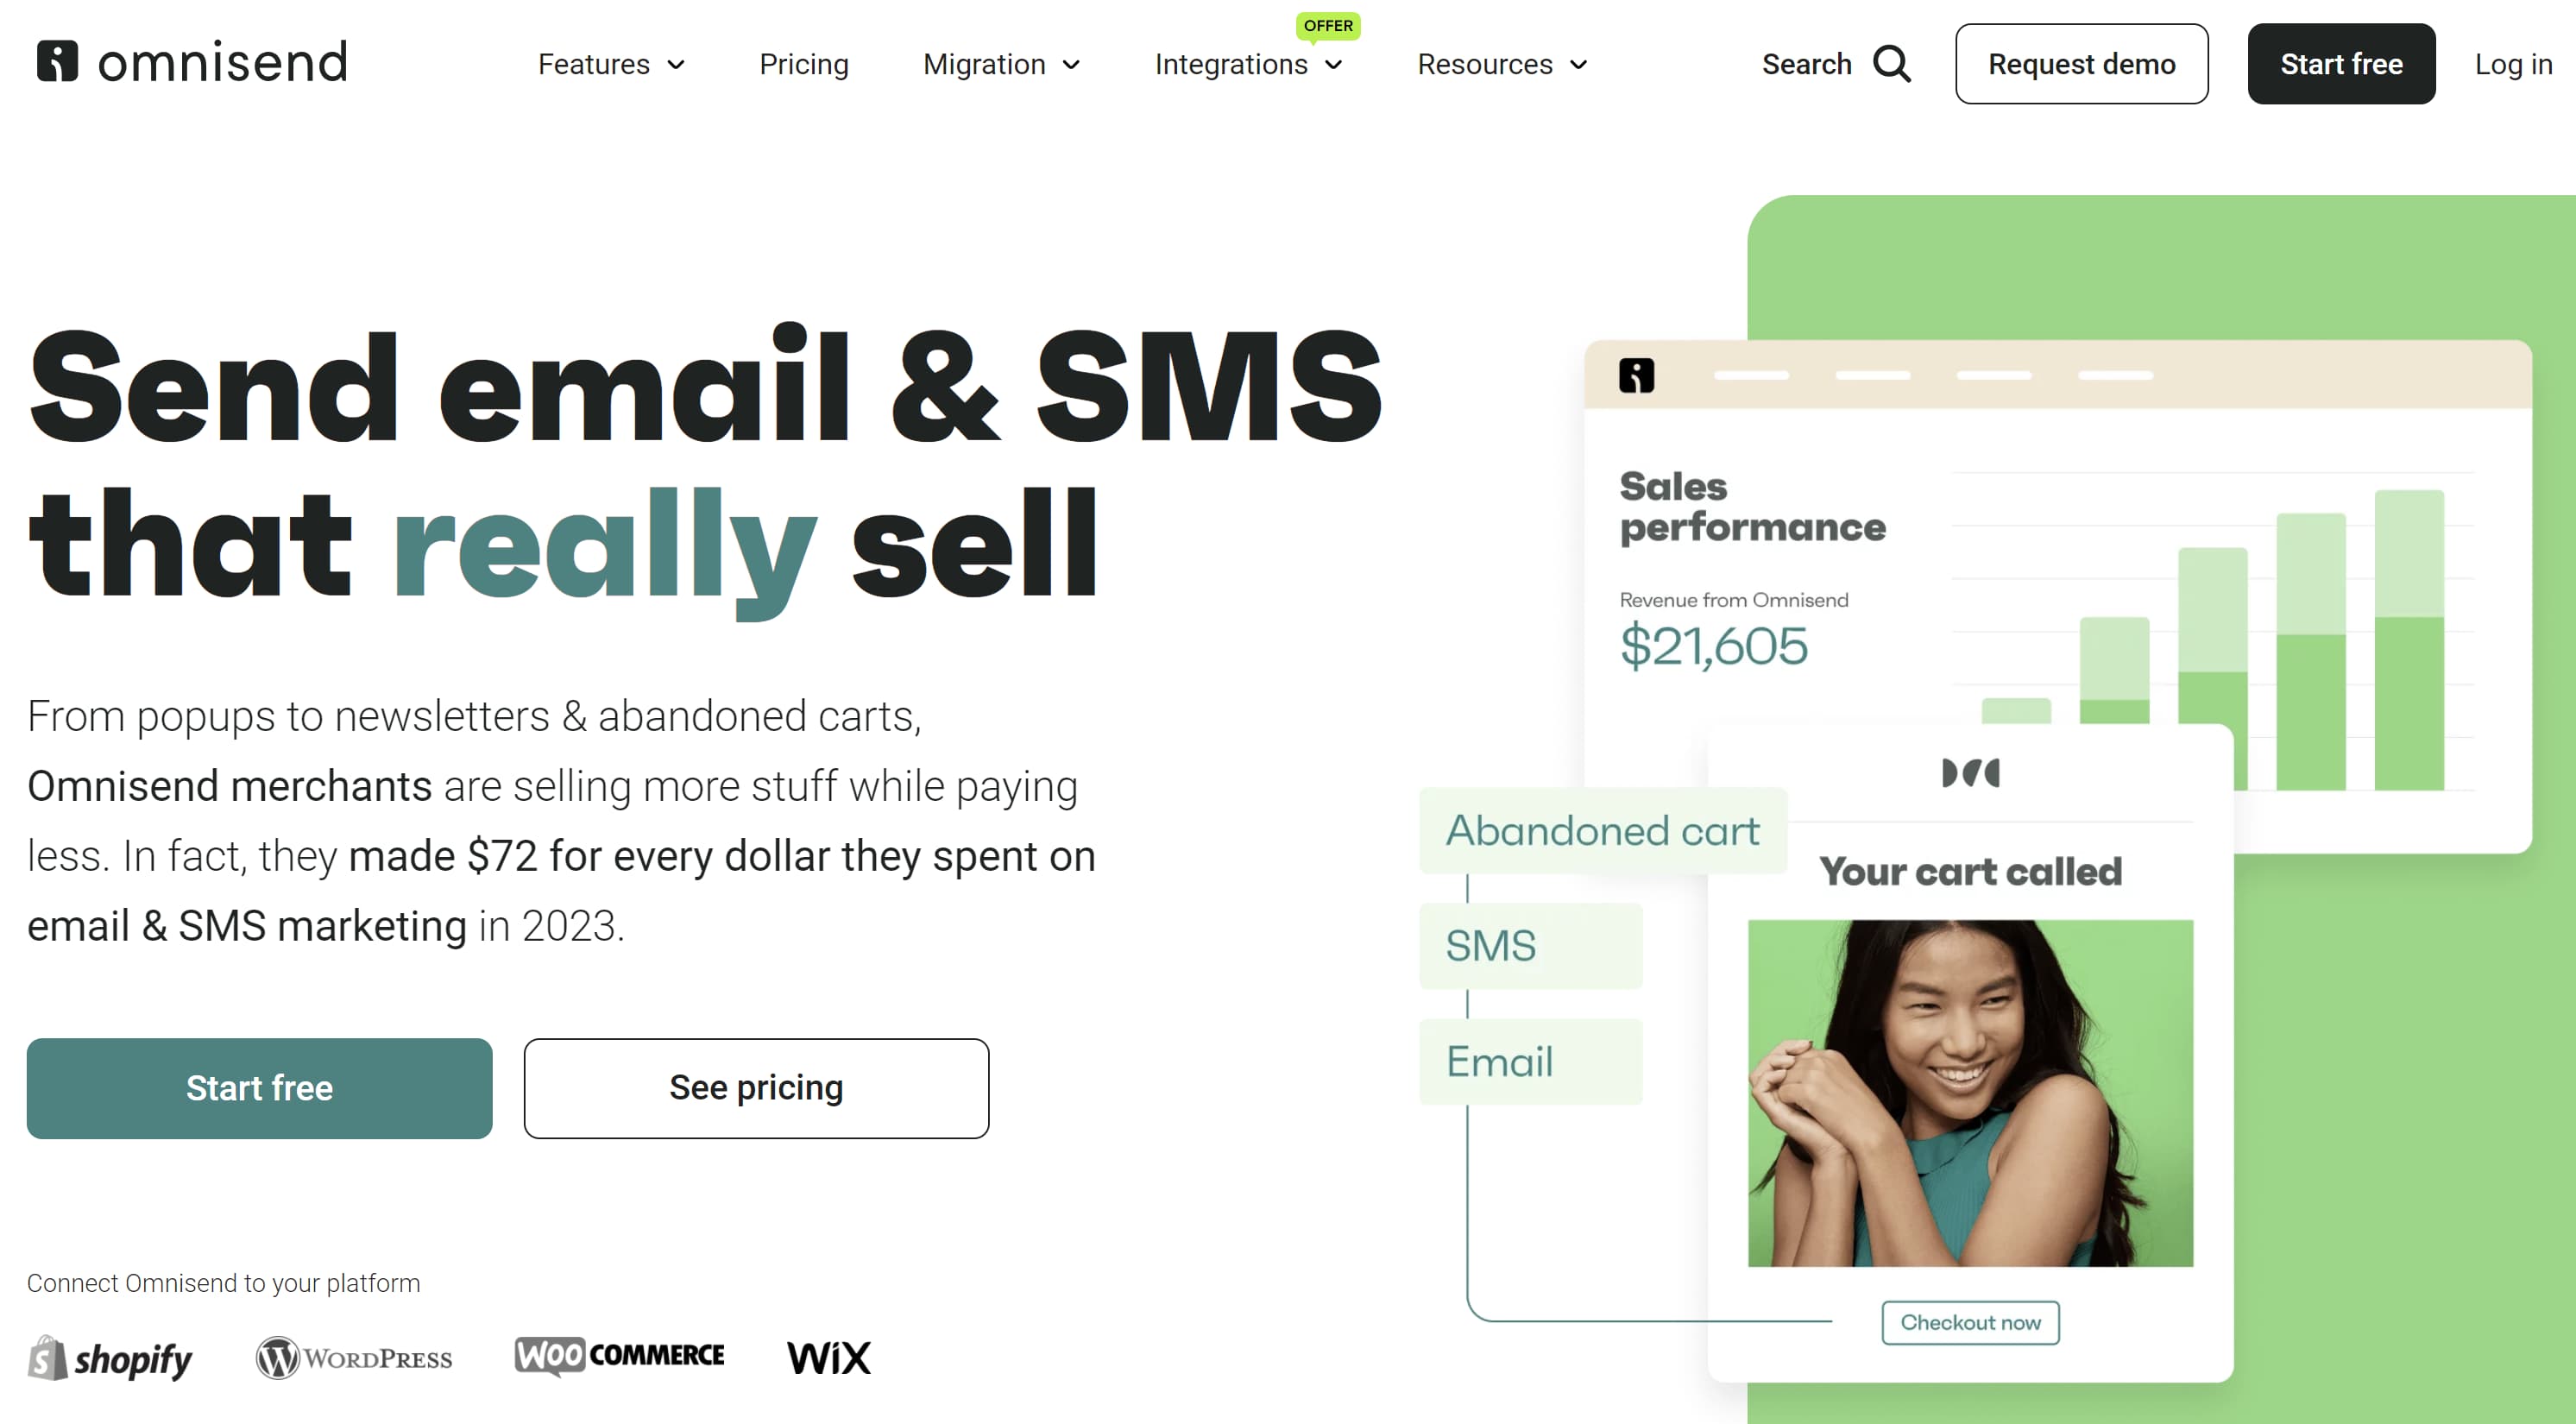2576x1424 pixels.
Task: Select the WordPress platform logo
Action: pos(354,1358)
